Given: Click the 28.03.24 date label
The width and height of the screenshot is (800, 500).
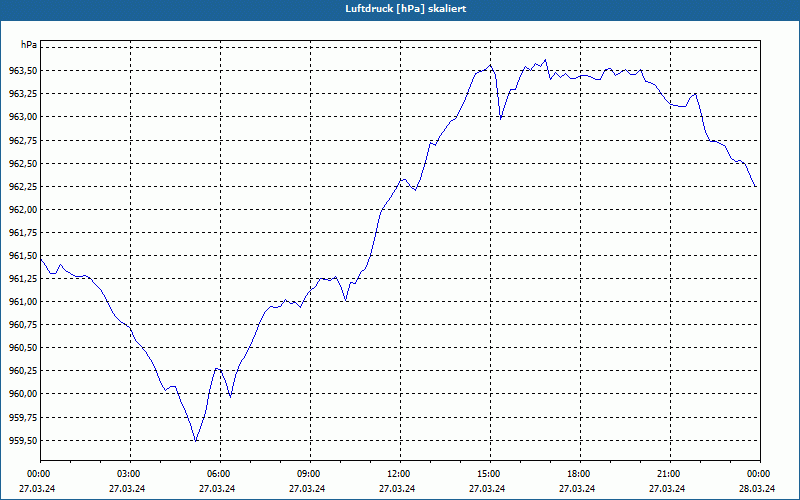Looking at the screenshot, I should [757, 489].
